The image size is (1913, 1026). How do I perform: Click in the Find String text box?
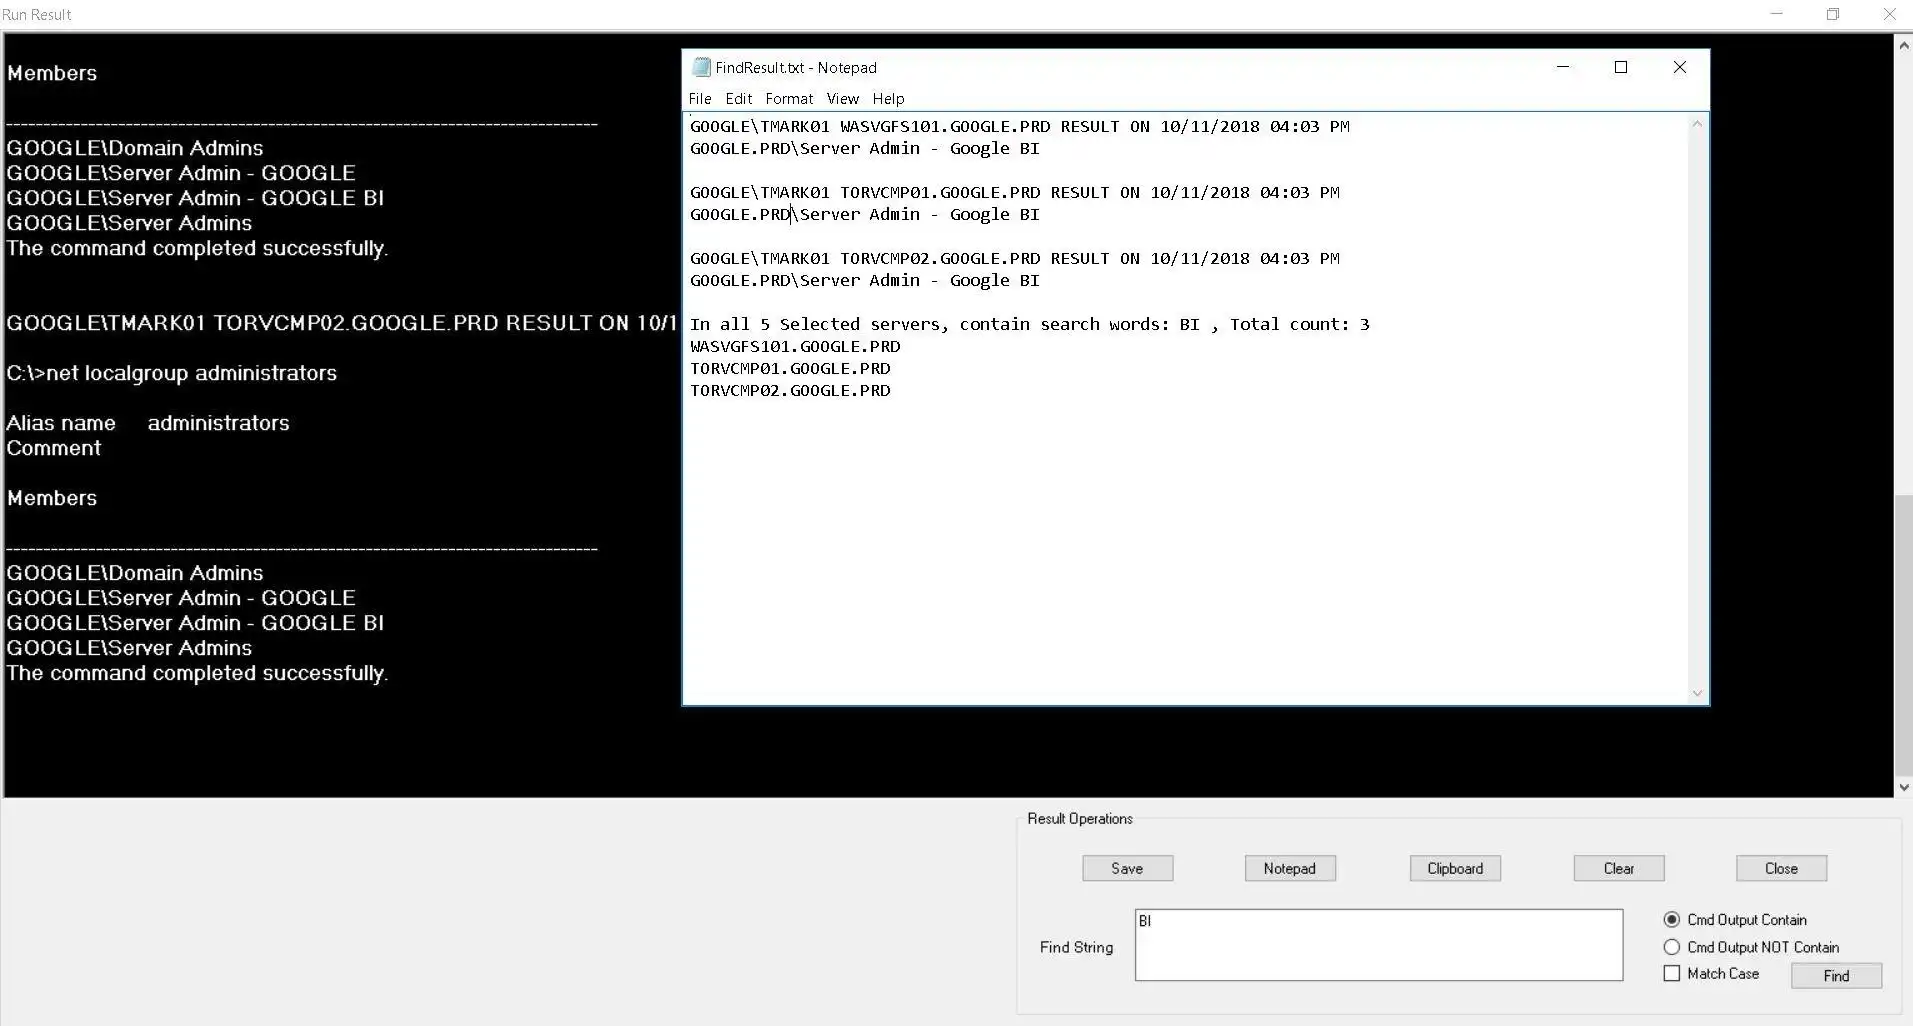click(x=1378, y=945)
